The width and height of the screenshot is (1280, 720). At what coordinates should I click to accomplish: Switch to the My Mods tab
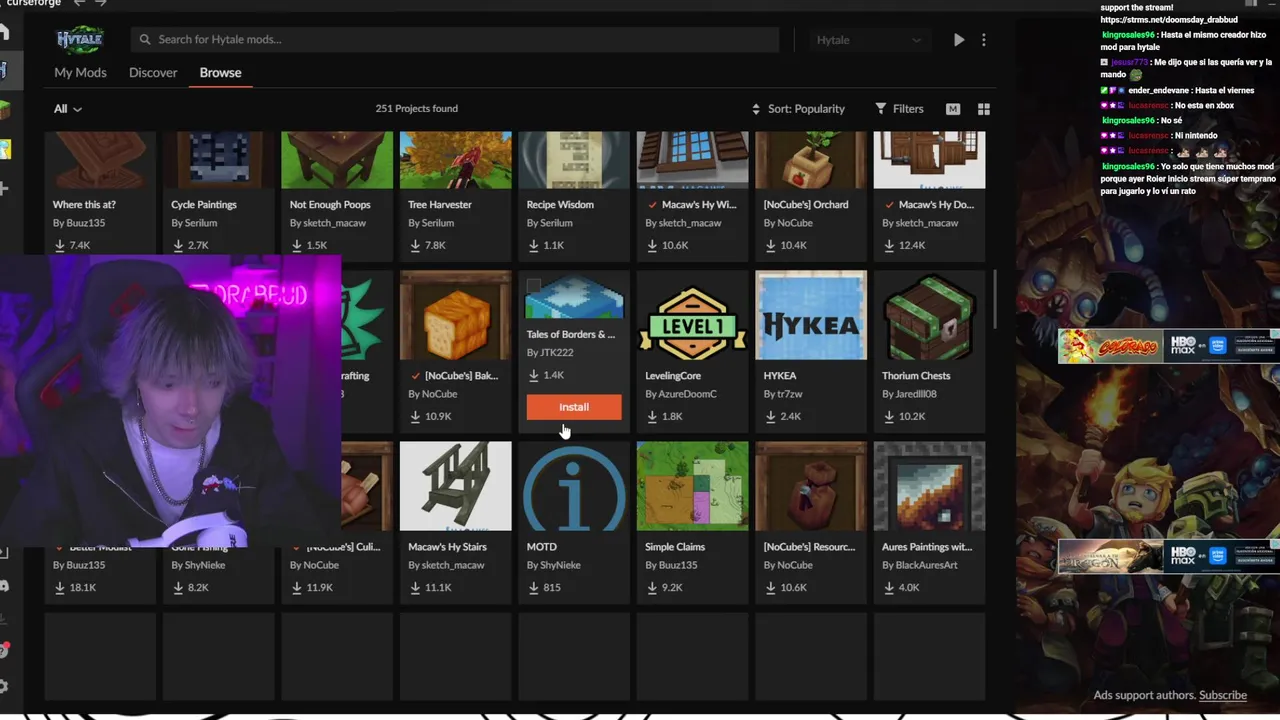coord(80,72)
